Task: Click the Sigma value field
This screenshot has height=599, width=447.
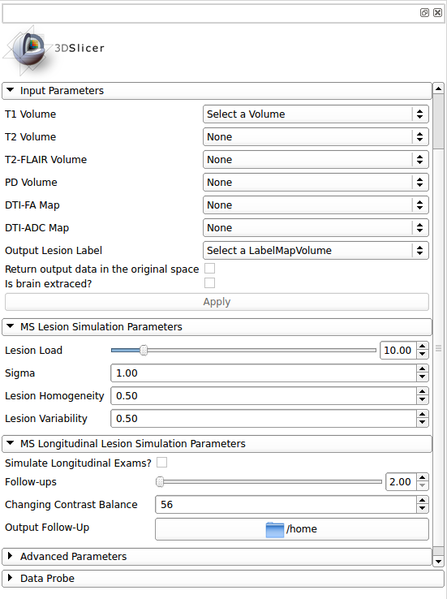Action: point(264,373)
